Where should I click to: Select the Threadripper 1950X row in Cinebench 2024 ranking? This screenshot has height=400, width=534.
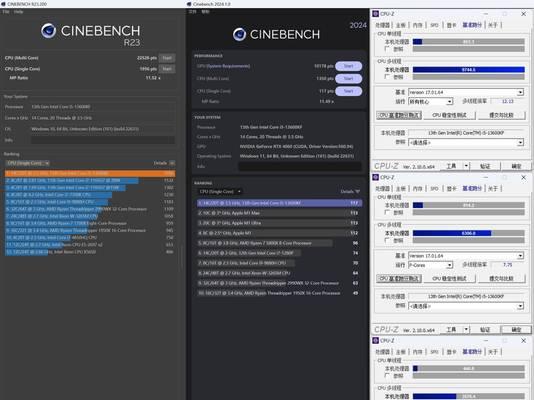pos(279,293)
